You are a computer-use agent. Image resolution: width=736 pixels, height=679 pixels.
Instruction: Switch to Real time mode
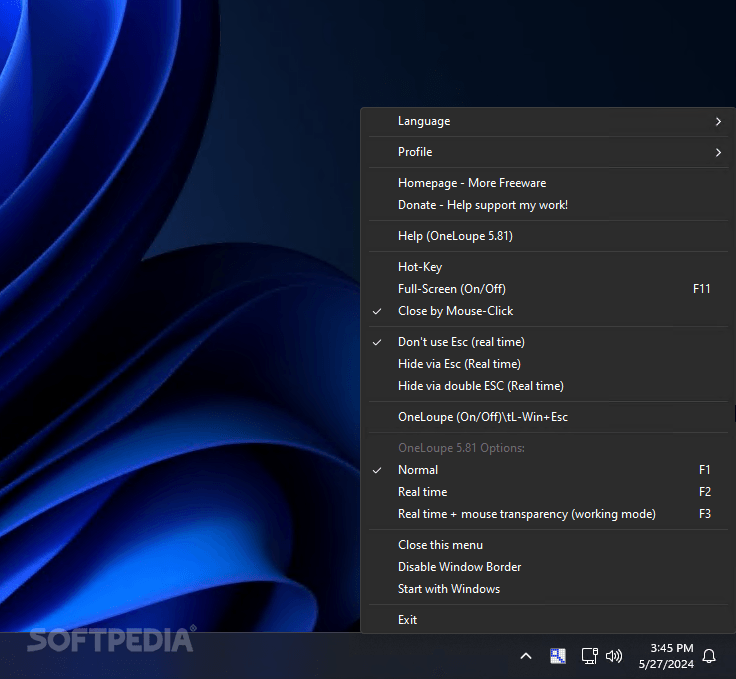pyautogui.click(x=549, y=492)
